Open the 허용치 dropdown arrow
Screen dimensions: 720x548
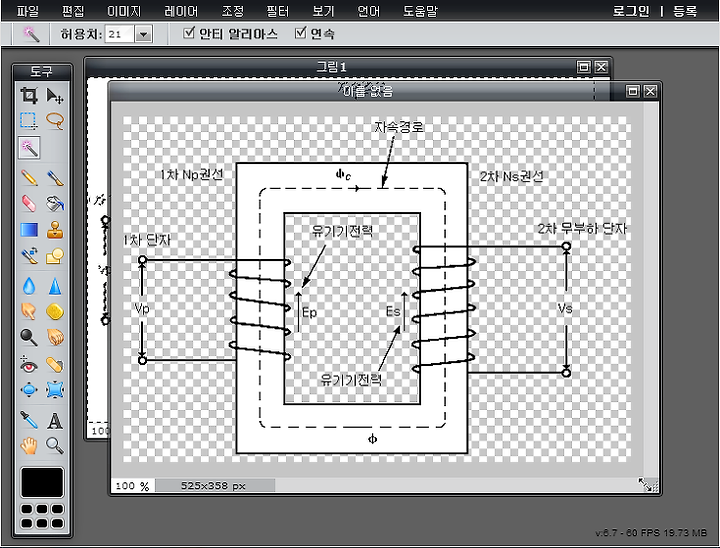click(144, 34)
